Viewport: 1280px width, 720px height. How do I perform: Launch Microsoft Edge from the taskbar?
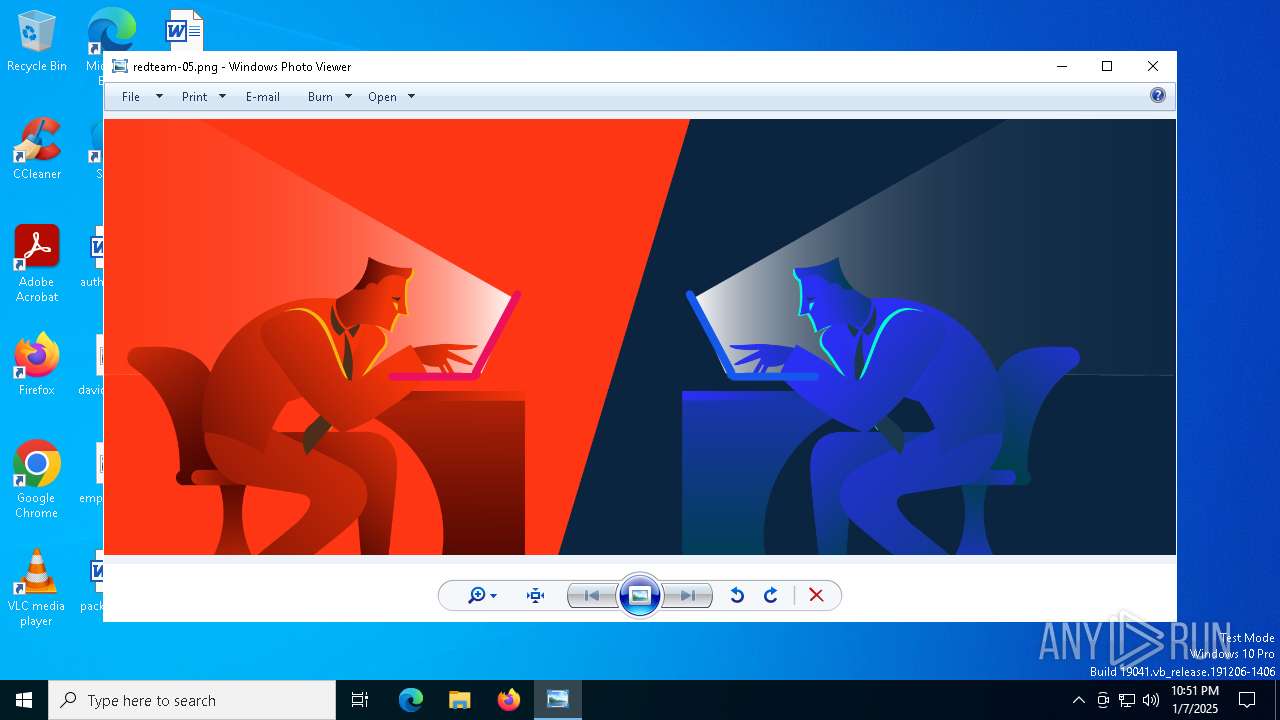click(x=411, y=700)
